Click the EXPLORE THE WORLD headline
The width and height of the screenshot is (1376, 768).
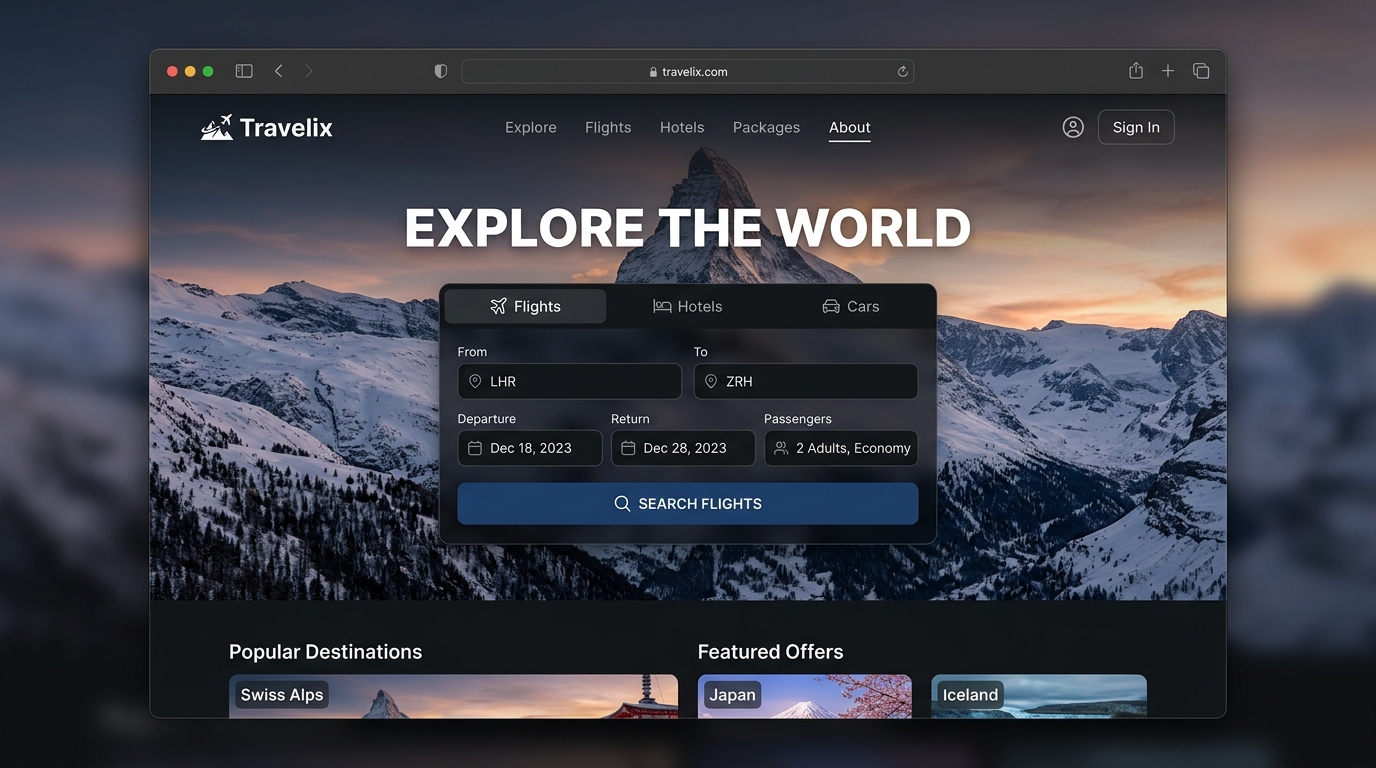pos(688,228)
